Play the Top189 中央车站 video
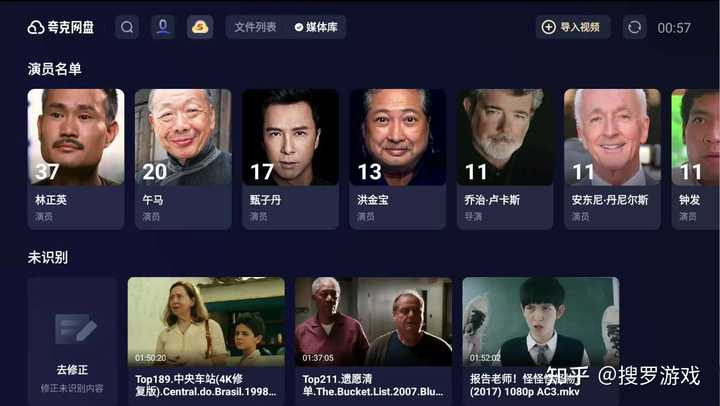This screenshot has height=406, width=720. [206, 341]
